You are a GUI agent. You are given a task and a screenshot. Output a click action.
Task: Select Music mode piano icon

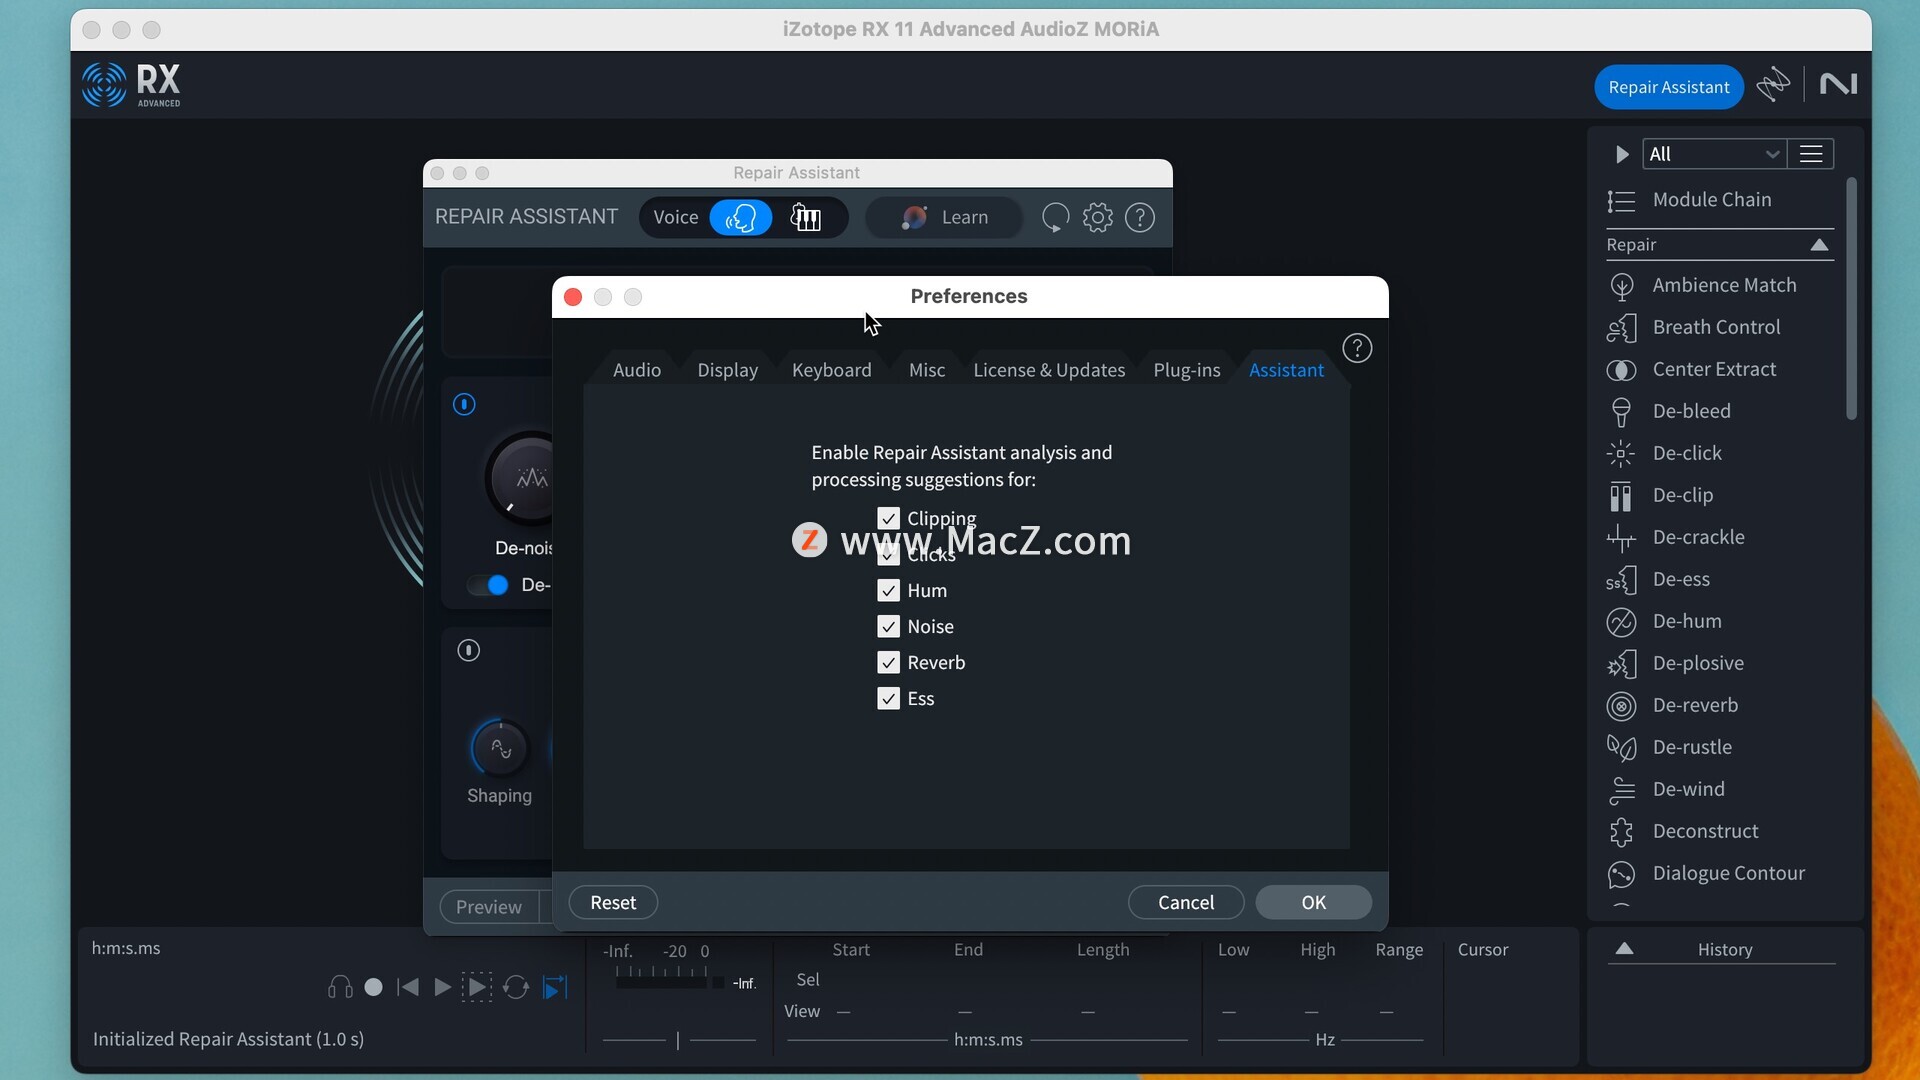point(806,218)
